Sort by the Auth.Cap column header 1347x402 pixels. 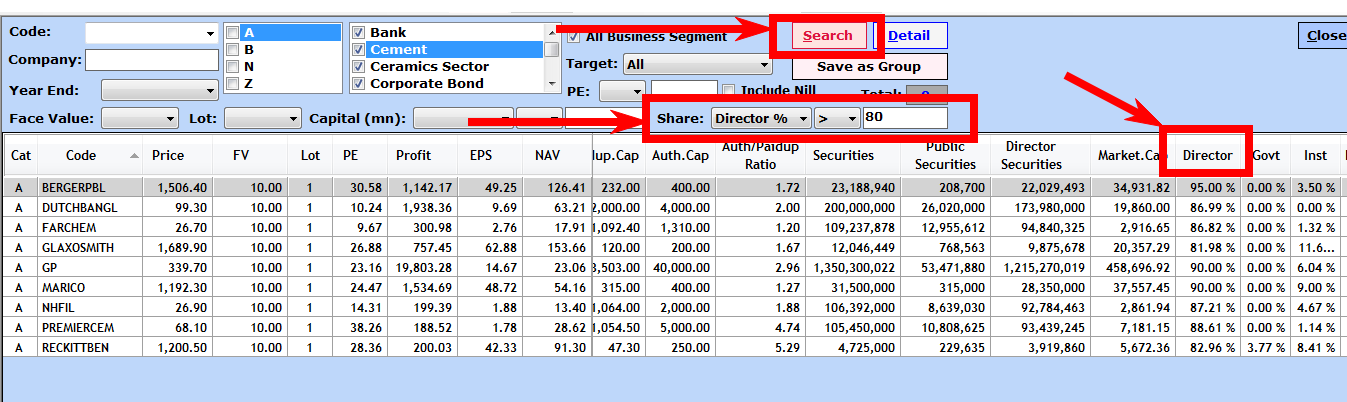coord(680,156)
